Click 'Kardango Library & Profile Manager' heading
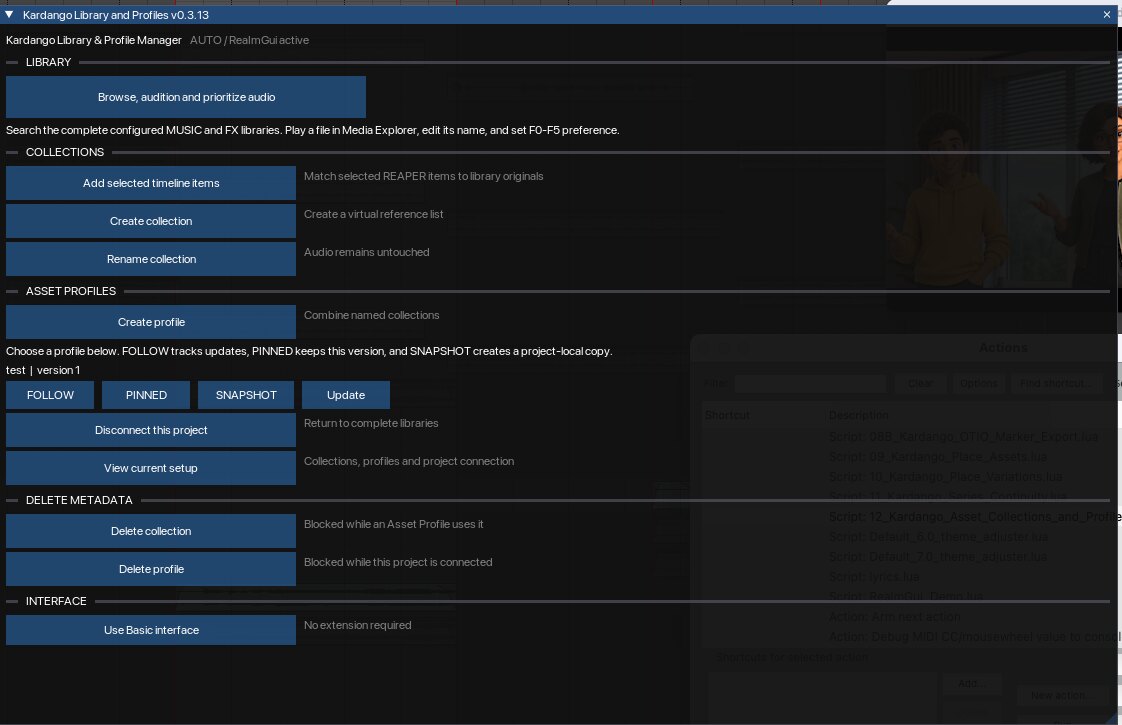 point(94,40)
